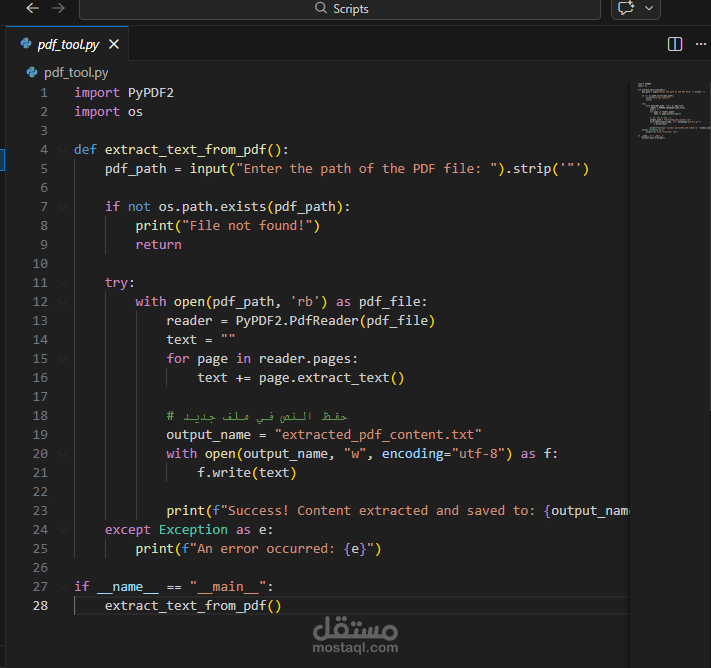Collapse the if __name__ block on line 27
Viewport: 711px width, 668px height.
pos(63,587)
